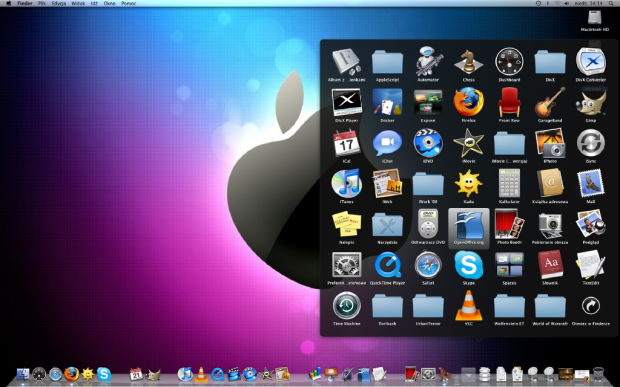Open GarageBand guitar icon
620x387 pixels.
tap(550, 103)
